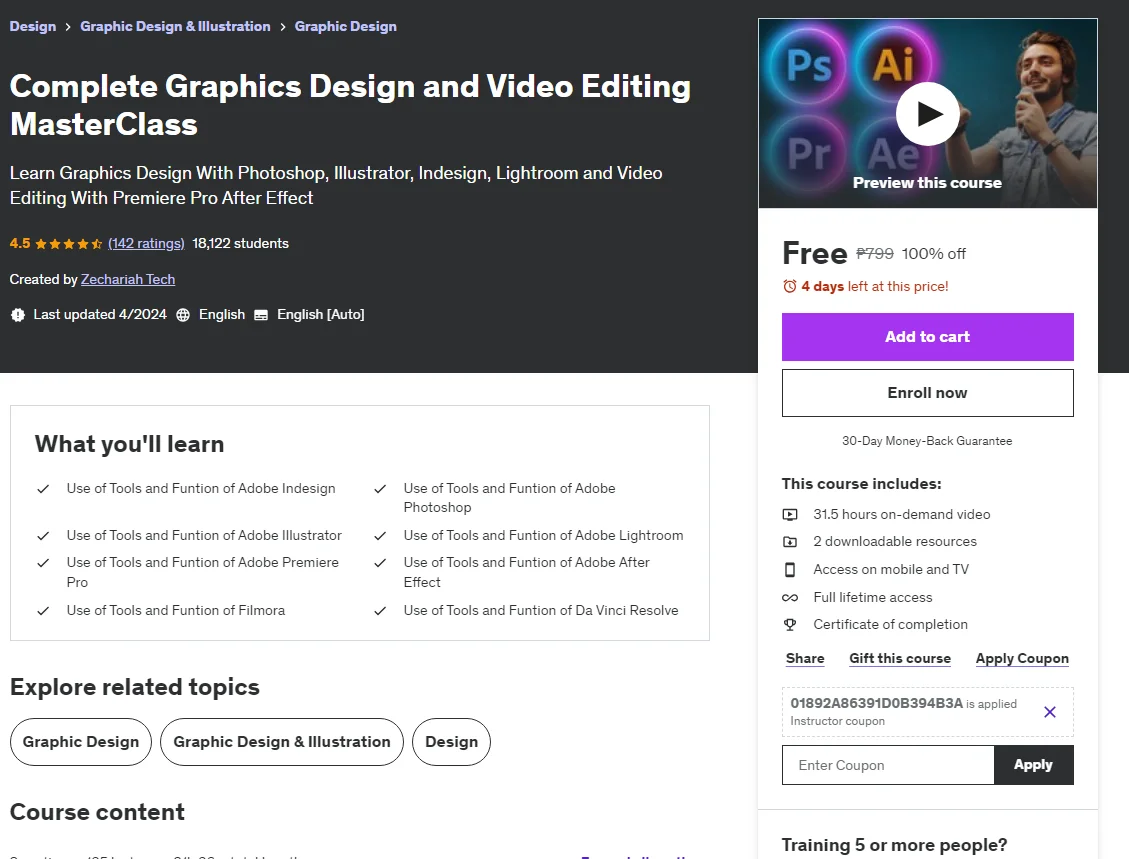Click the Apply coupon button
The height and width of the screenshot is (859, 1129).
1033,765
